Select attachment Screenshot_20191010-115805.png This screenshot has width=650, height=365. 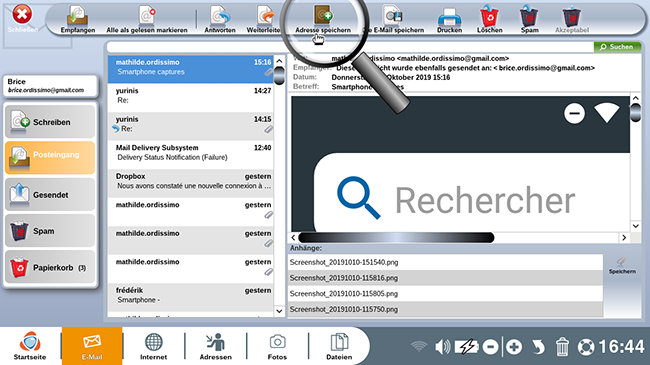445,294
